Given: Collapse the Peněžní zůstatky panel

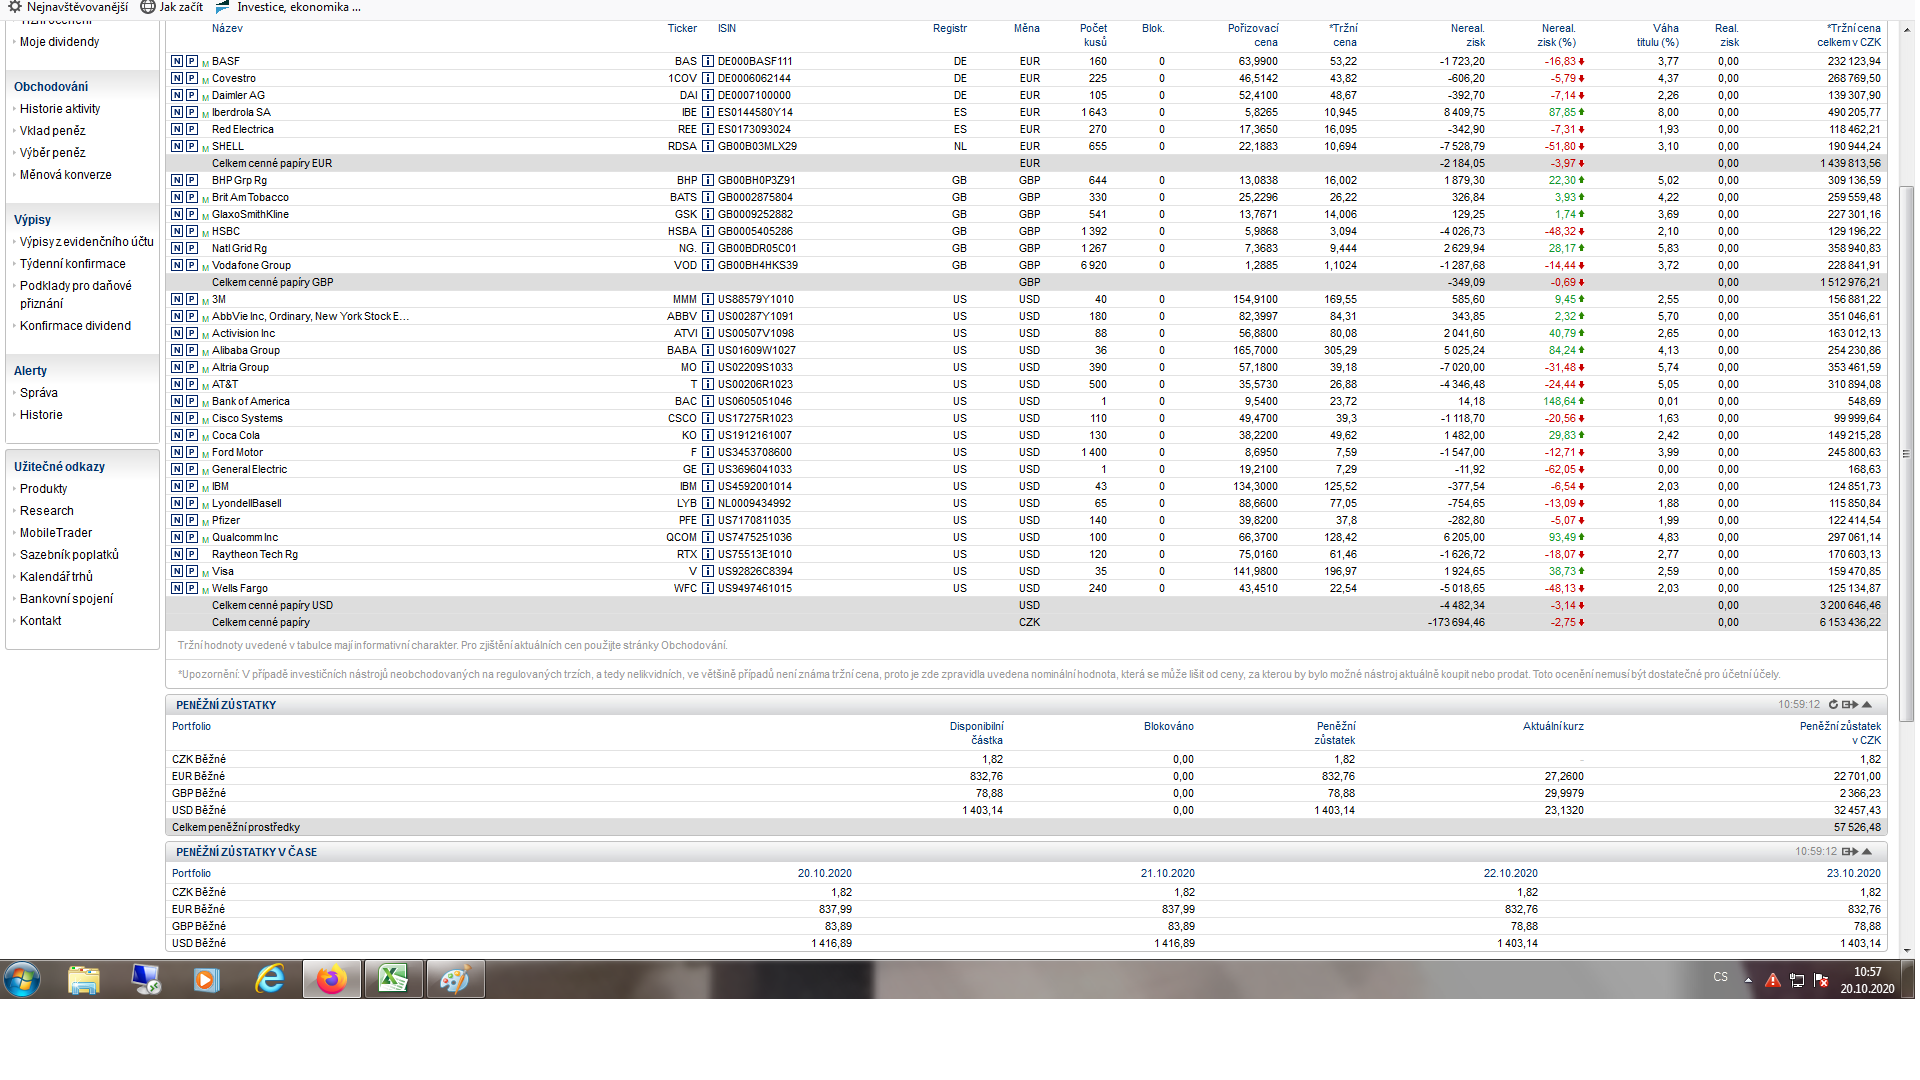Looking at the screenshot, I should coord(1867,705).
